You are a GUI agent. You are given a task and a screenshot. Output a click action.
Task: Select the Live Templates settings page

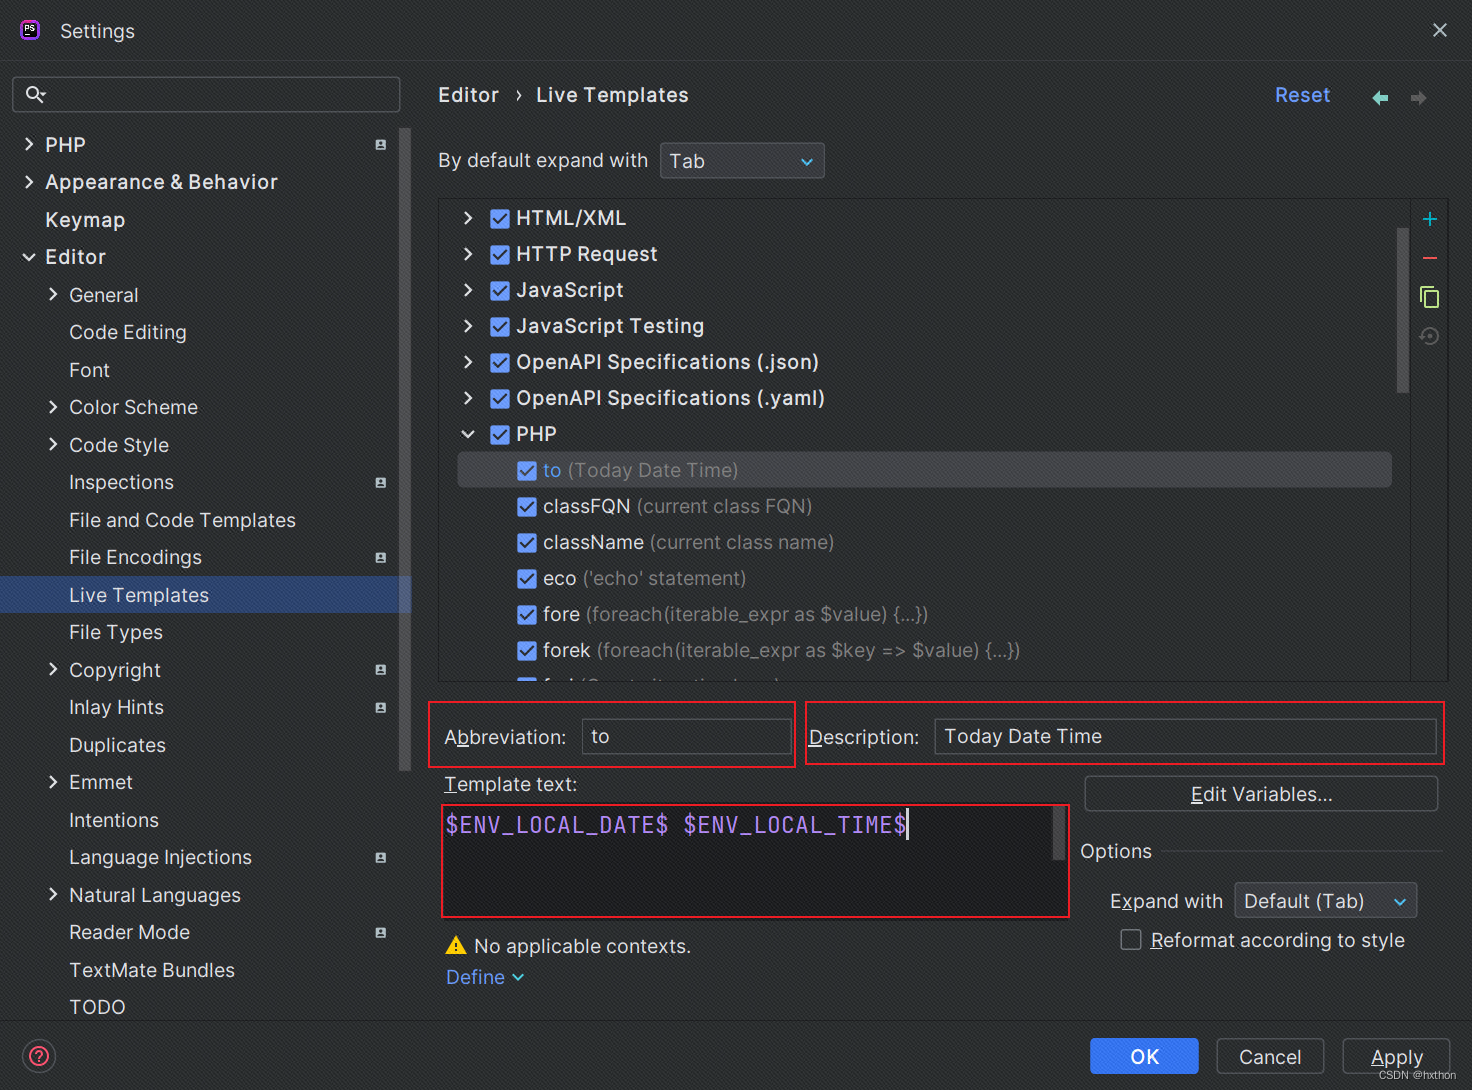pos(139,595)
